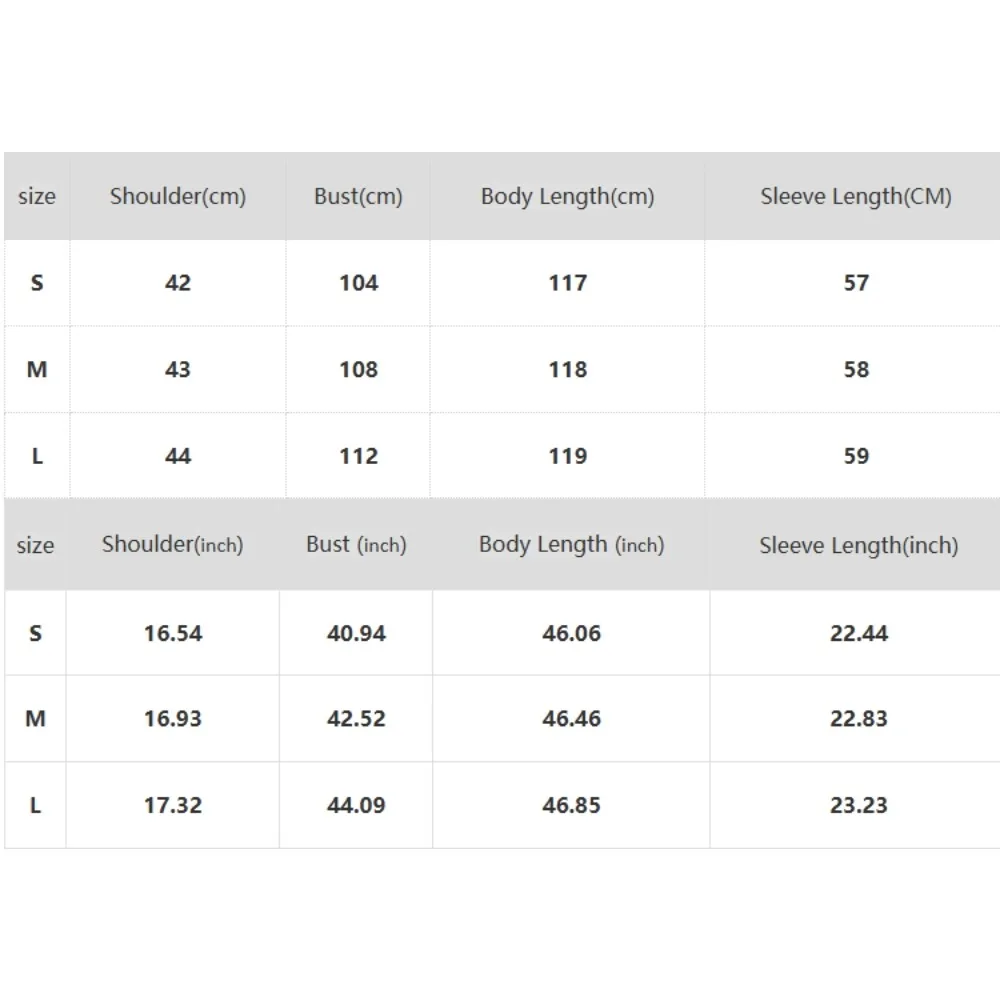Select the Body Length(cm) header cell
Screen dimensions: 1000x1000
(x=567, y=196)
